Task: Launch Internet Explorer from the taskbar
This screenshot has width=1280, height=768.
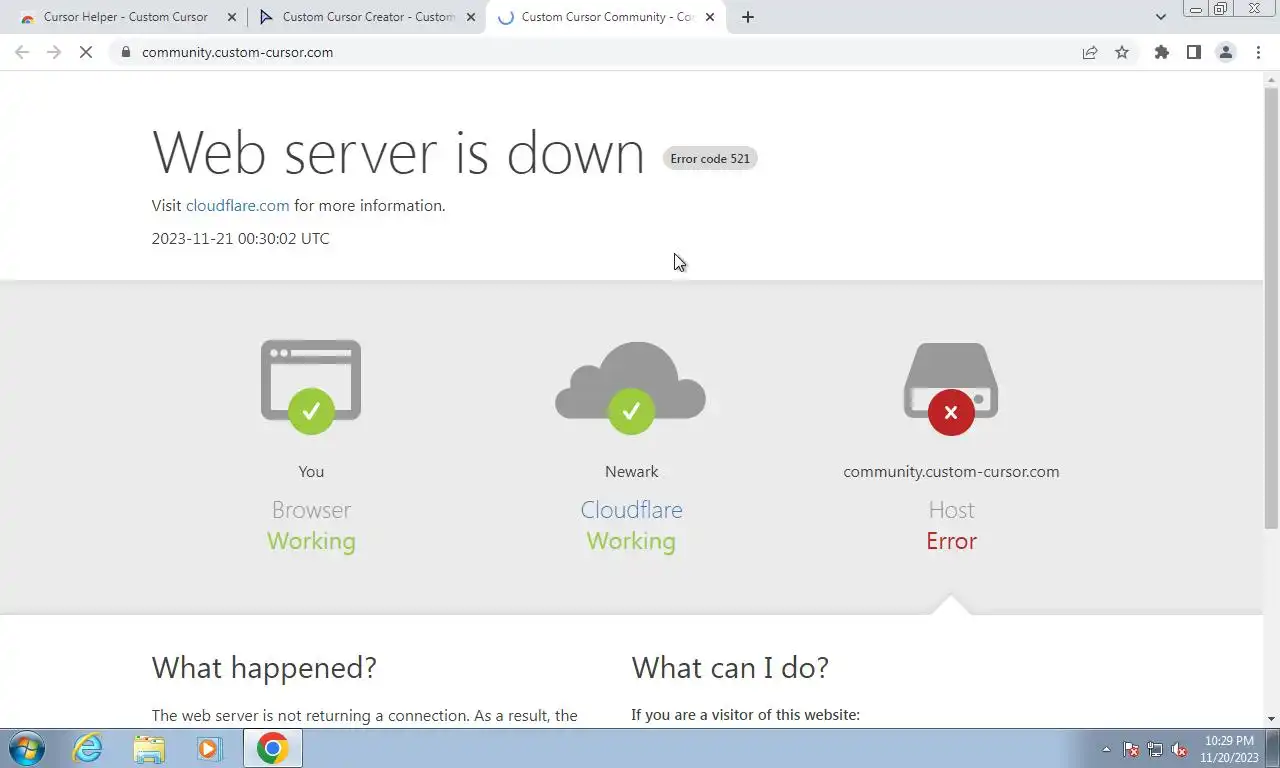Action: (88, 748)
